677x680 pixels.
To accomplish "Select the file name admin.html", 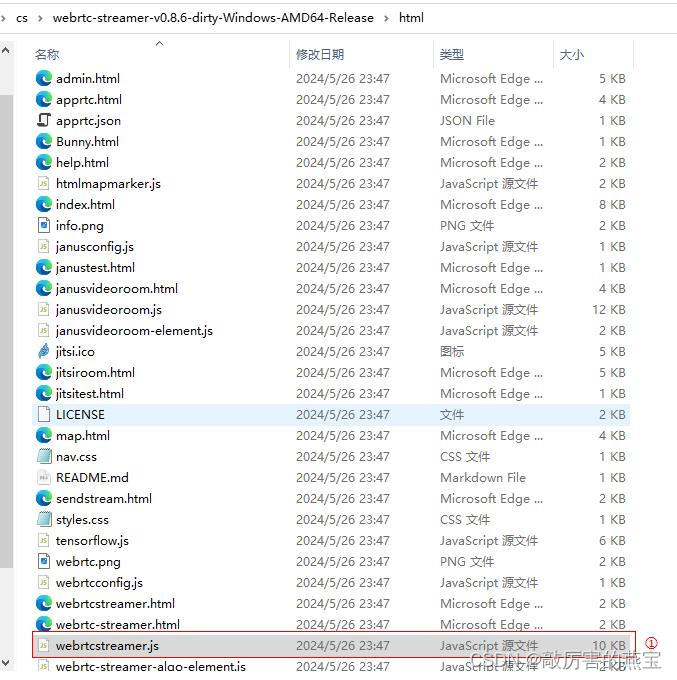I will pos(88,78).
